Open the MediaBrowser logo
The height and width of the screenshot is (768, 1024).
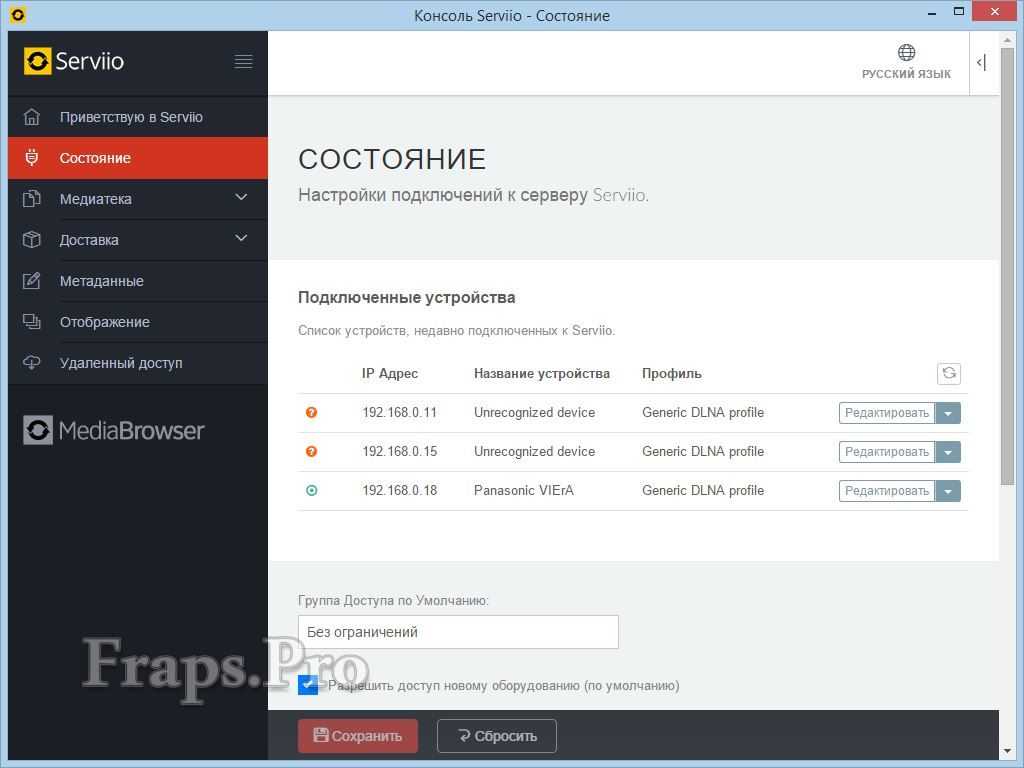[114, 430]
